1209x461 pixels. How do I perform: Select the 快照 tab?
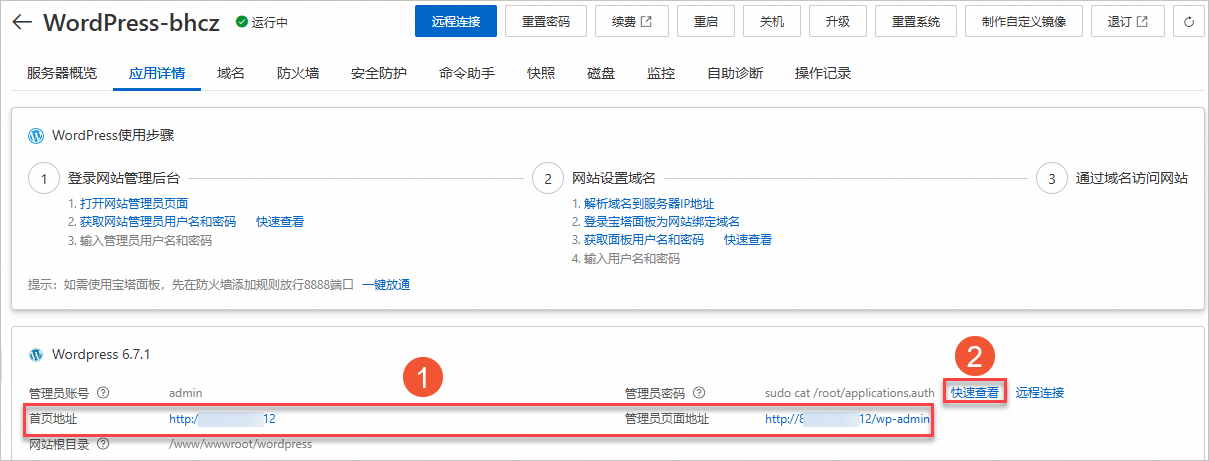pyautogui.click(x=541, y=73)
